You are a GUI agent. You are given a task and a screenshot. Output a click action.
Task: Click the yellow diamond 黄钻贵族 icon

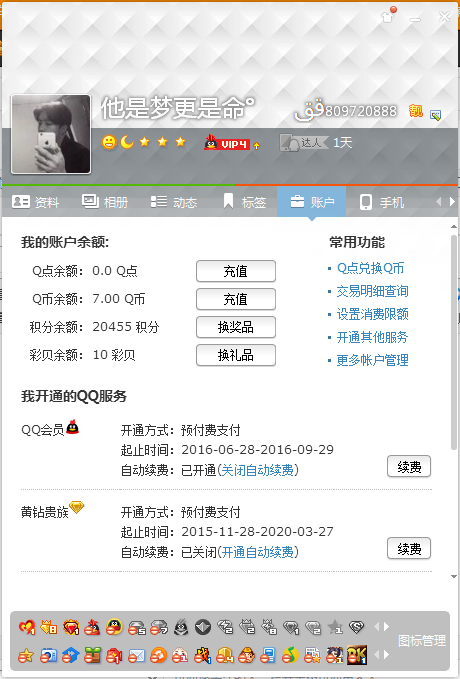click(77, 507)
